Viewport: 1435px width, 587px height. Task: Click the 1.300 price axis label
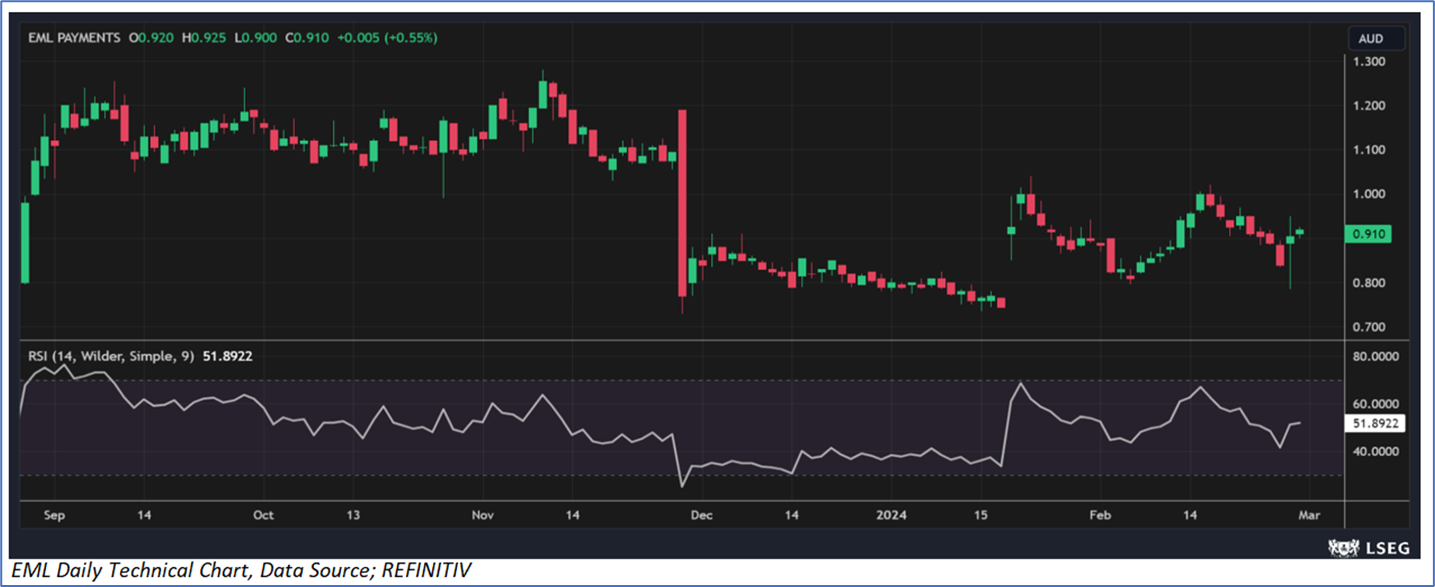(x=1369, y=62)
